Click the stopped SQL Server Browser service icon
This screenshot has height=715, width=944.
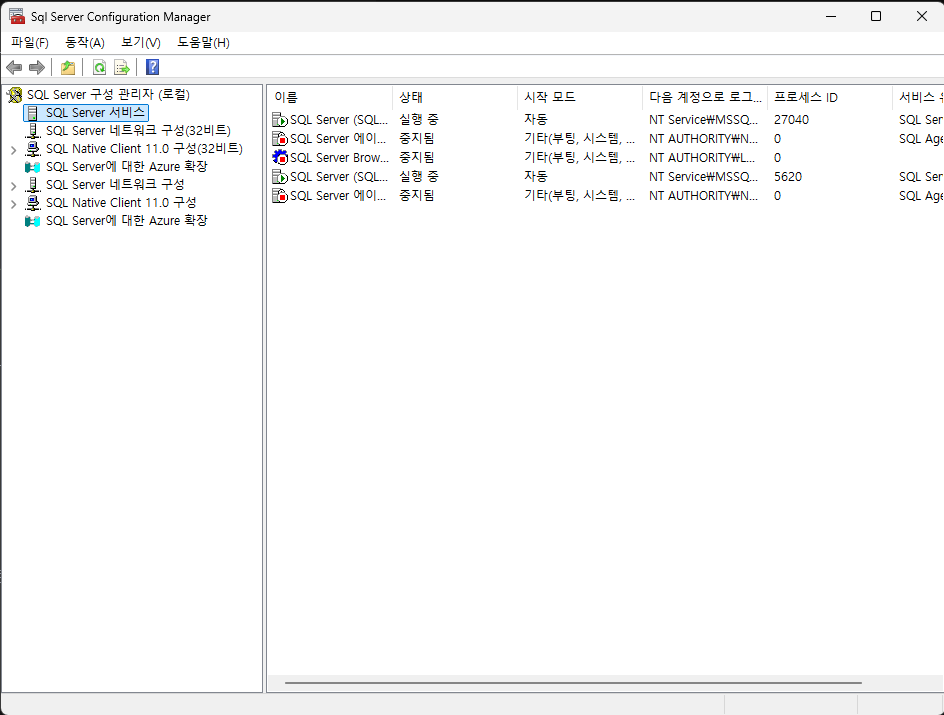coord(280,158)
